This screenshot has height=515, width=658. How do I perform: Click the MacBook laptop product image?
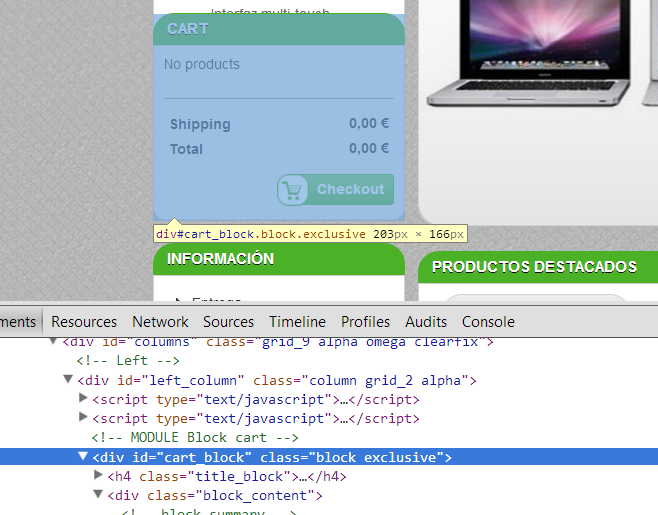click(529, 52)
